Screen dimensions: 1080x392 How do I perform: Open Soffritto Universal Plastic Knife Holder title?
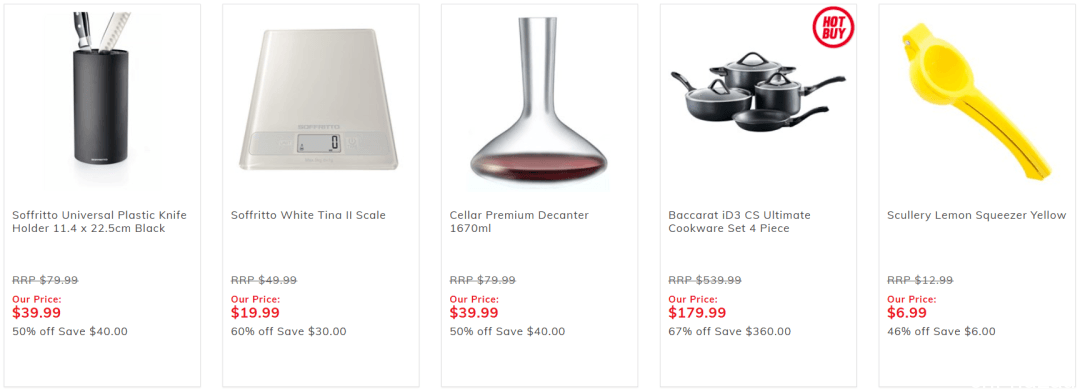point(99,222)
